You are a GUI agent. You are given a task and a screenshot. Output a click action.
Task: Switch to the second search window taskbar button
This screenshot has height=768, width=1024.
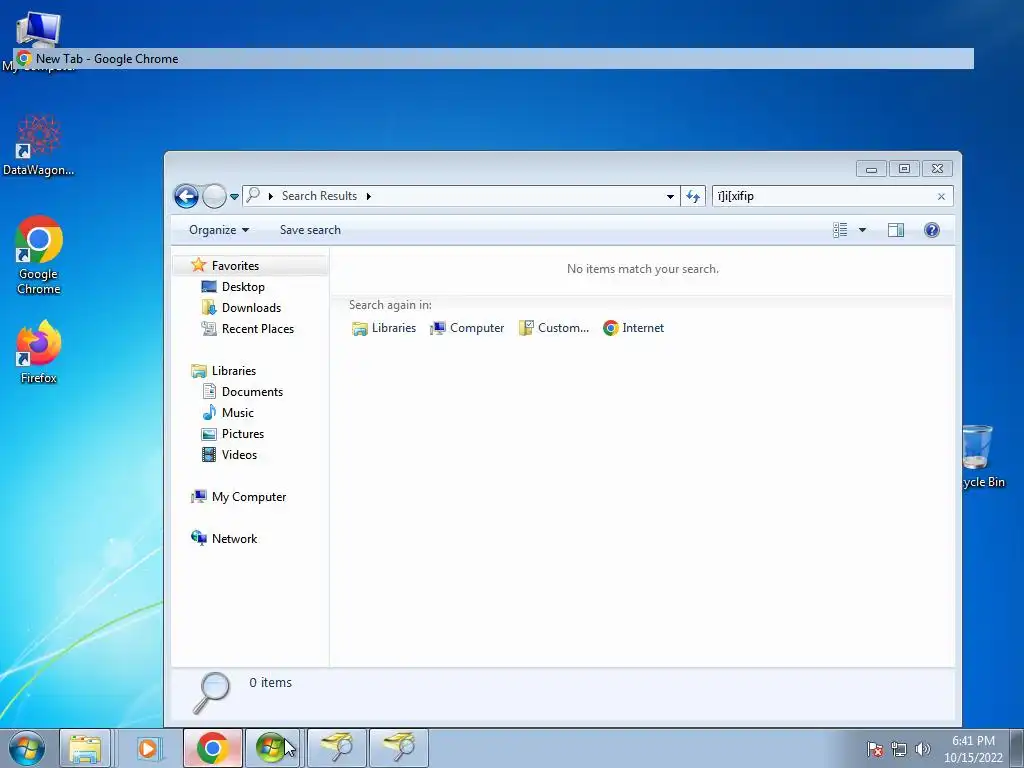(x=399, y=748)
